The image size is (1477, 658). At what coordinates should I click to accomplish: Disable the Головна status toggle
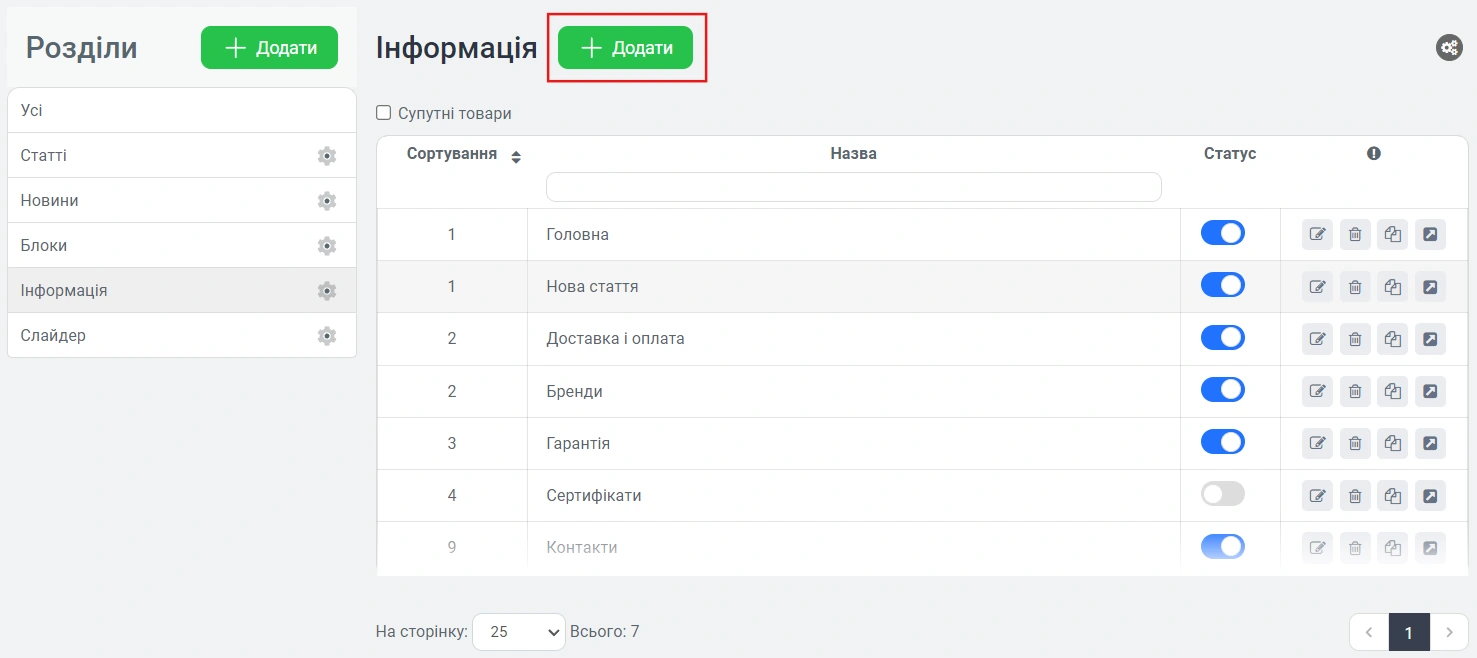click(x=1222, y=233)
